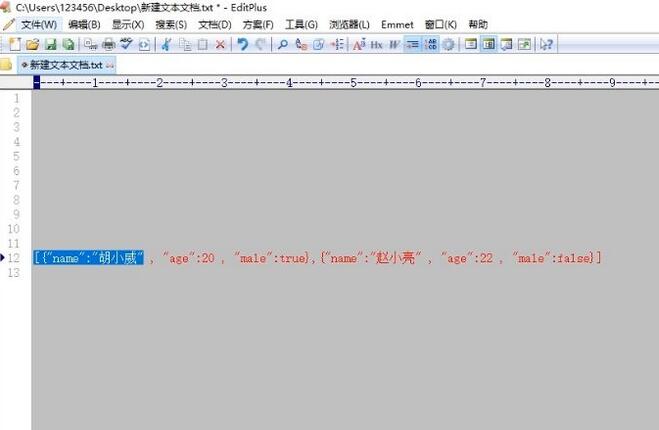Click the "age":20 text
Screen dimensions: 659x430
[x=189, y=258]
